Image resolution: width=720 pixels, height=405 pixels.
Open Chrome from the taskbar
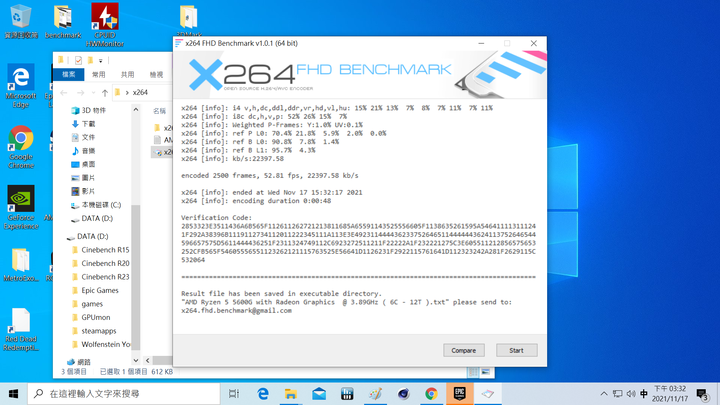(431, 394)
